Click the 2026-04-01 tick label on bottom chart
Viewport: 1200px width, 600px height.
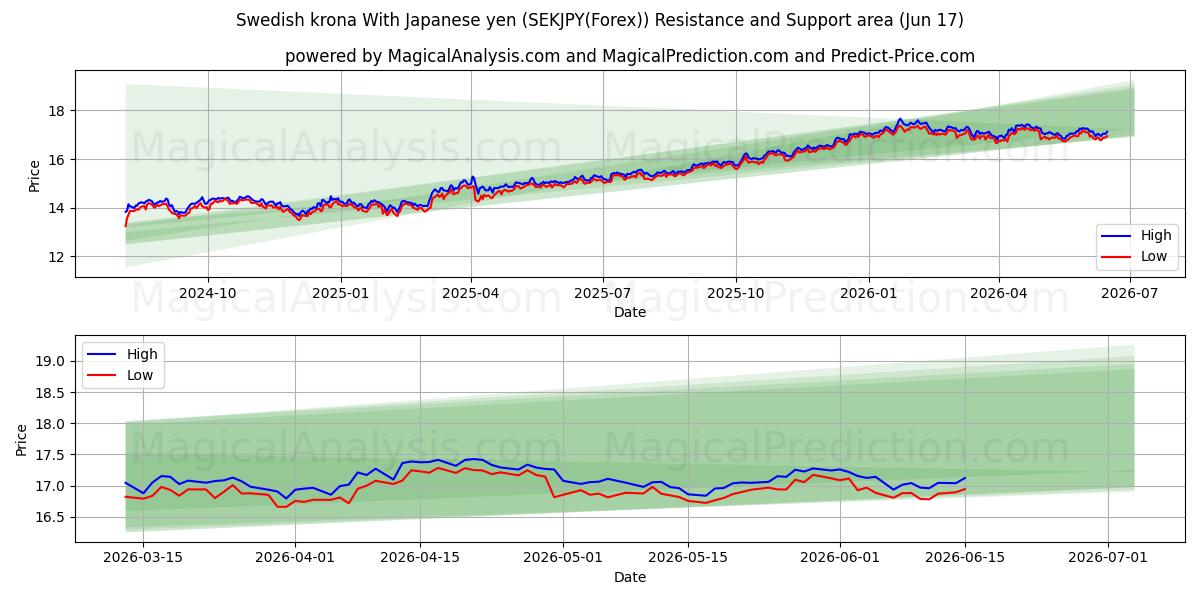[295, 558]
